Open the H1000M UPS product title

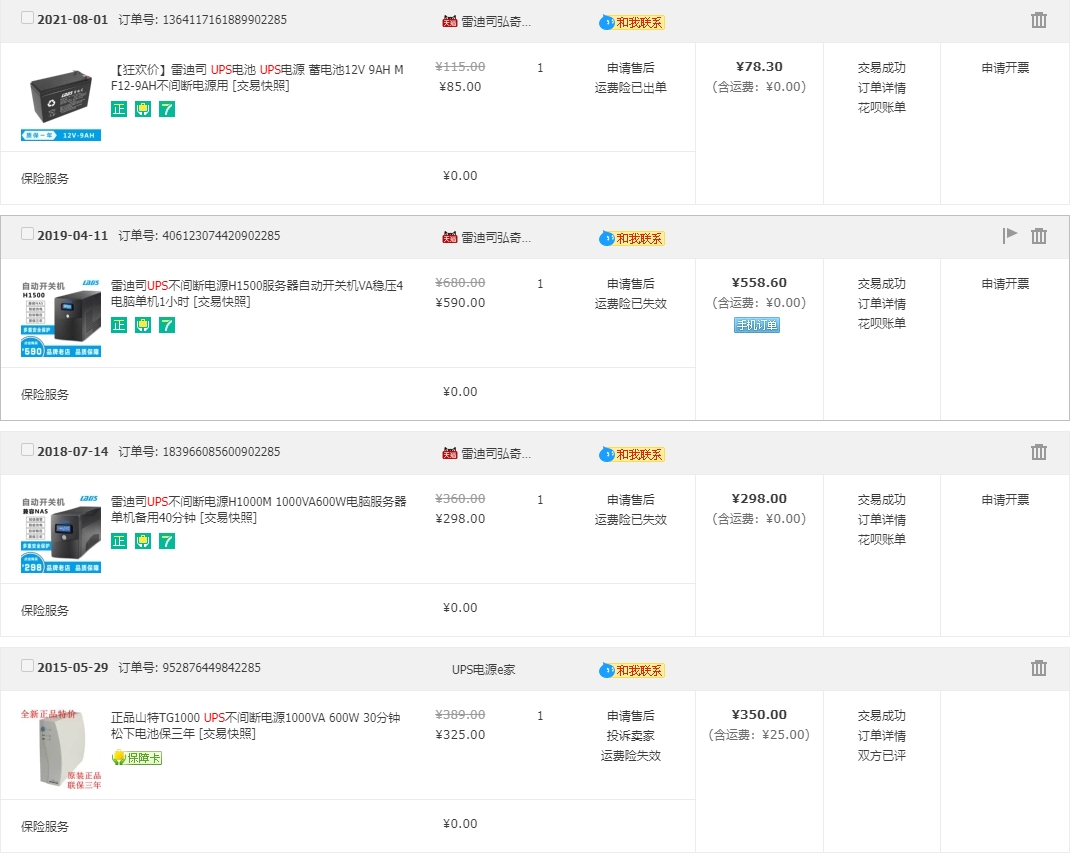(258, 509)
